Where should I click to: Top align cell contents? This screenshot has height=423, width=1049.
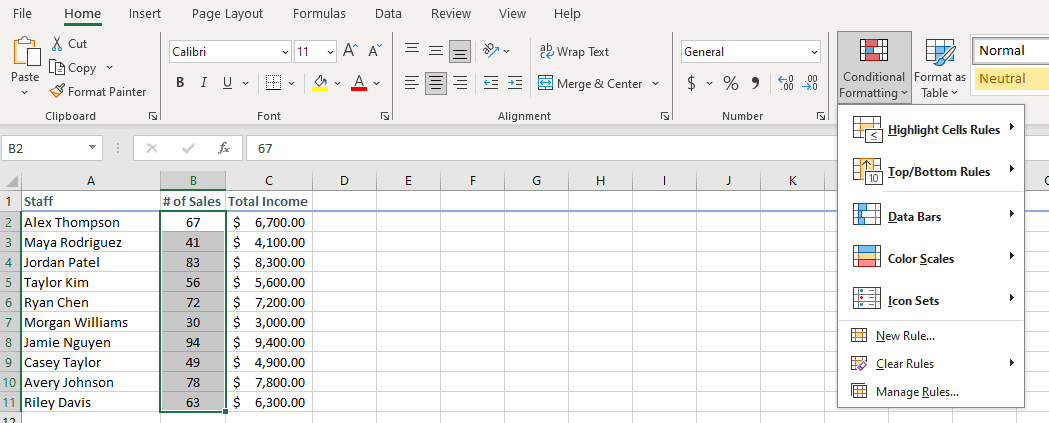(412, 51)
